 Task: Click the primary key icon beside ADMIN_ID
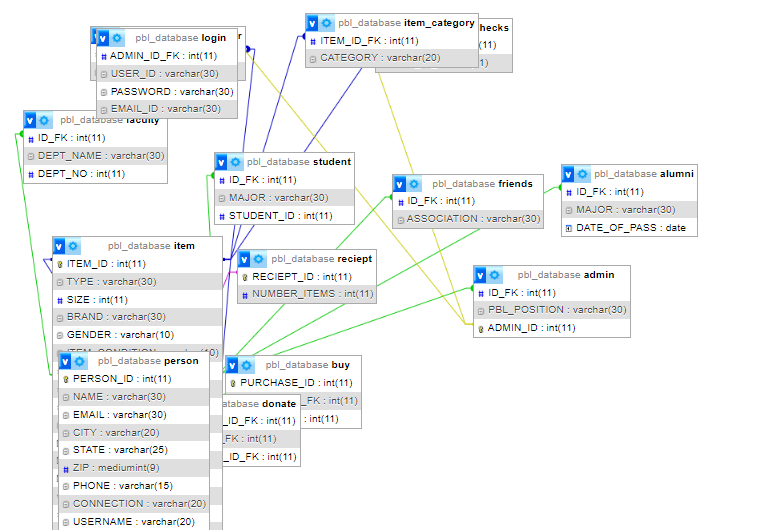coord(480,329)
